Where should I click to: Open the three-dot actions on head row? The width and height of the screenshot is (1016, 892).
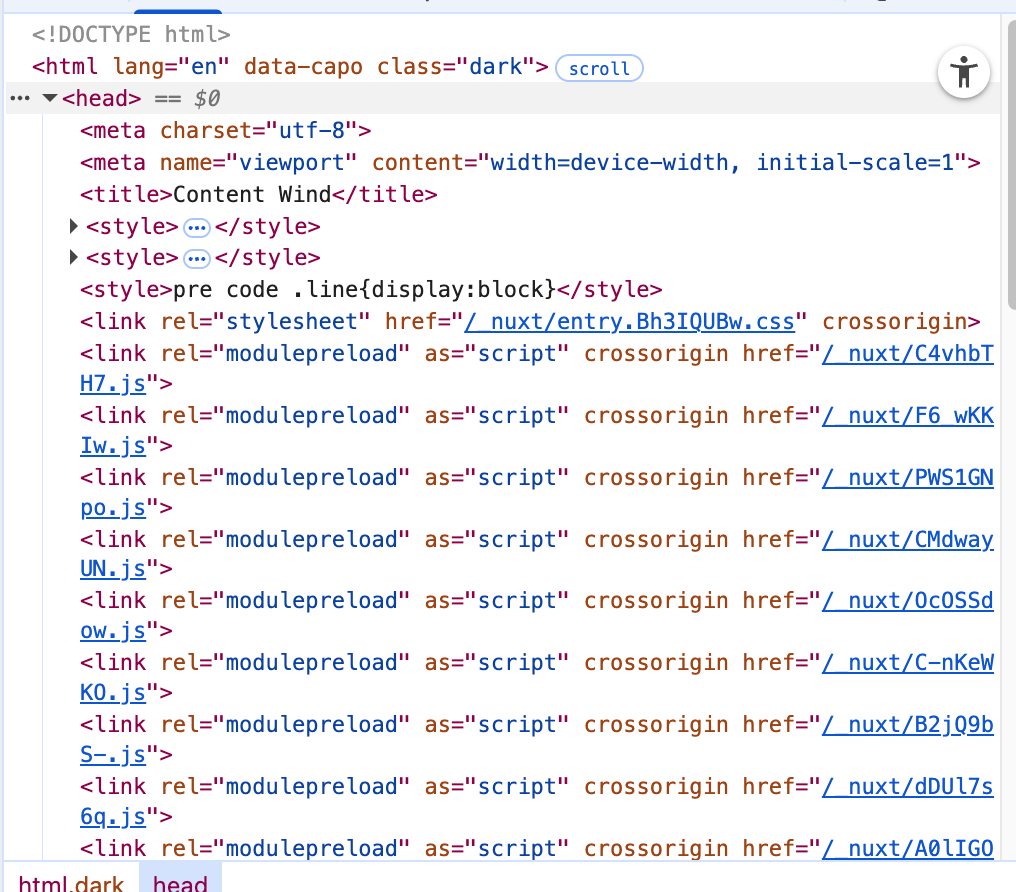tap(19, 99)
